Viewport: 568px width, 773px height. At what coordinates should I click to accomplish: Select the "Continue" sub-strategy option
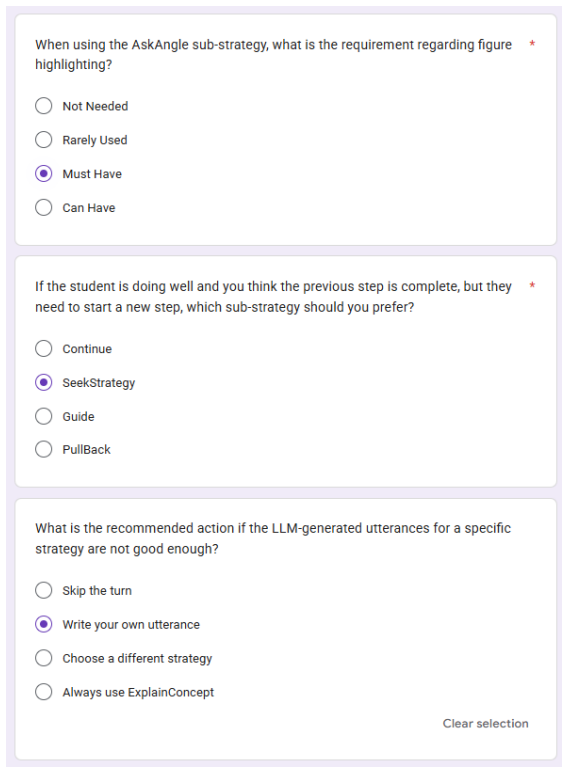point(43,349)
